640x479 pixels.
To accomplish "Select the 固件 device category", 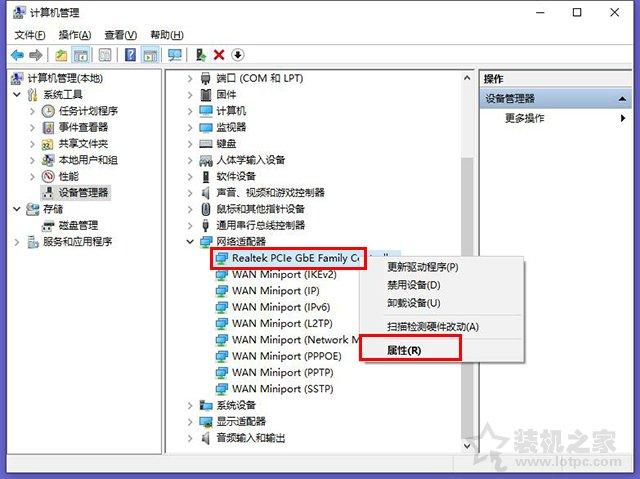I will click(x=226, y=95).
